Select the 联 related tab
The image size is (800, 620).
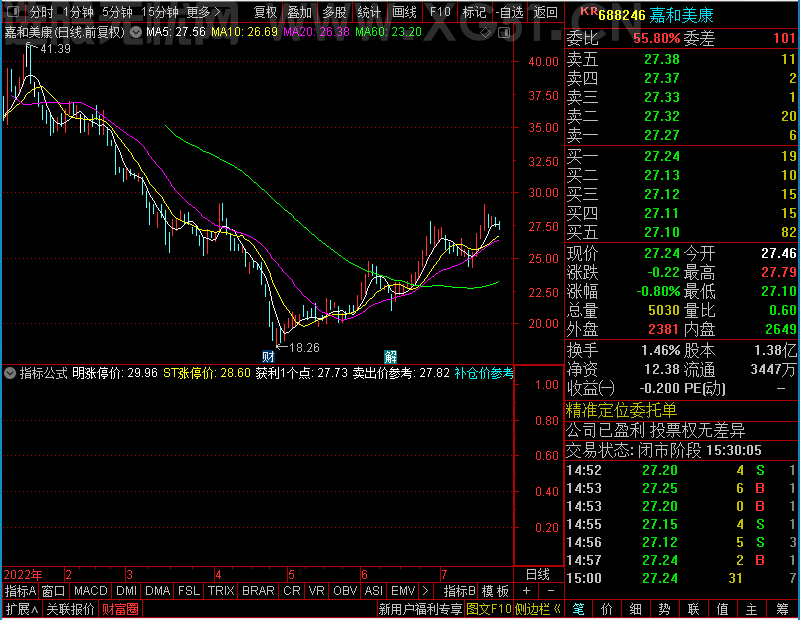pos(693,609)
